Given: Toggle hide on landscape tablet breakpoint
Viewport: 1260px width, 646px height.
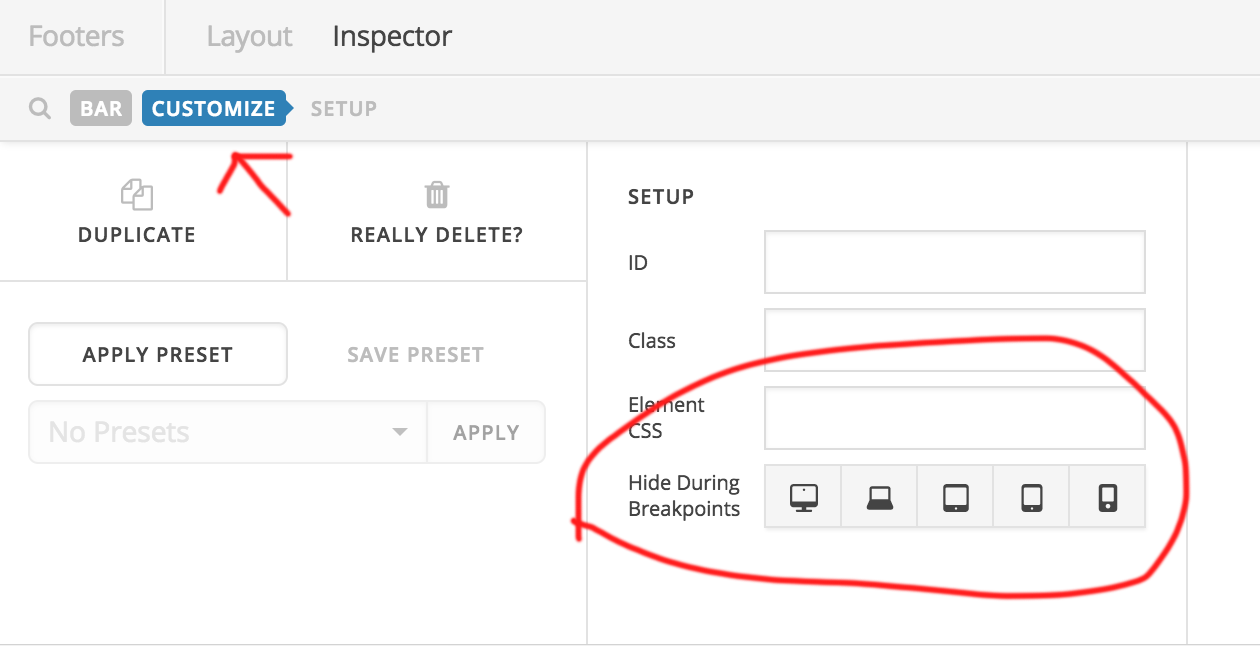Looking at the screenshot, I should click(x=955, y=496).
